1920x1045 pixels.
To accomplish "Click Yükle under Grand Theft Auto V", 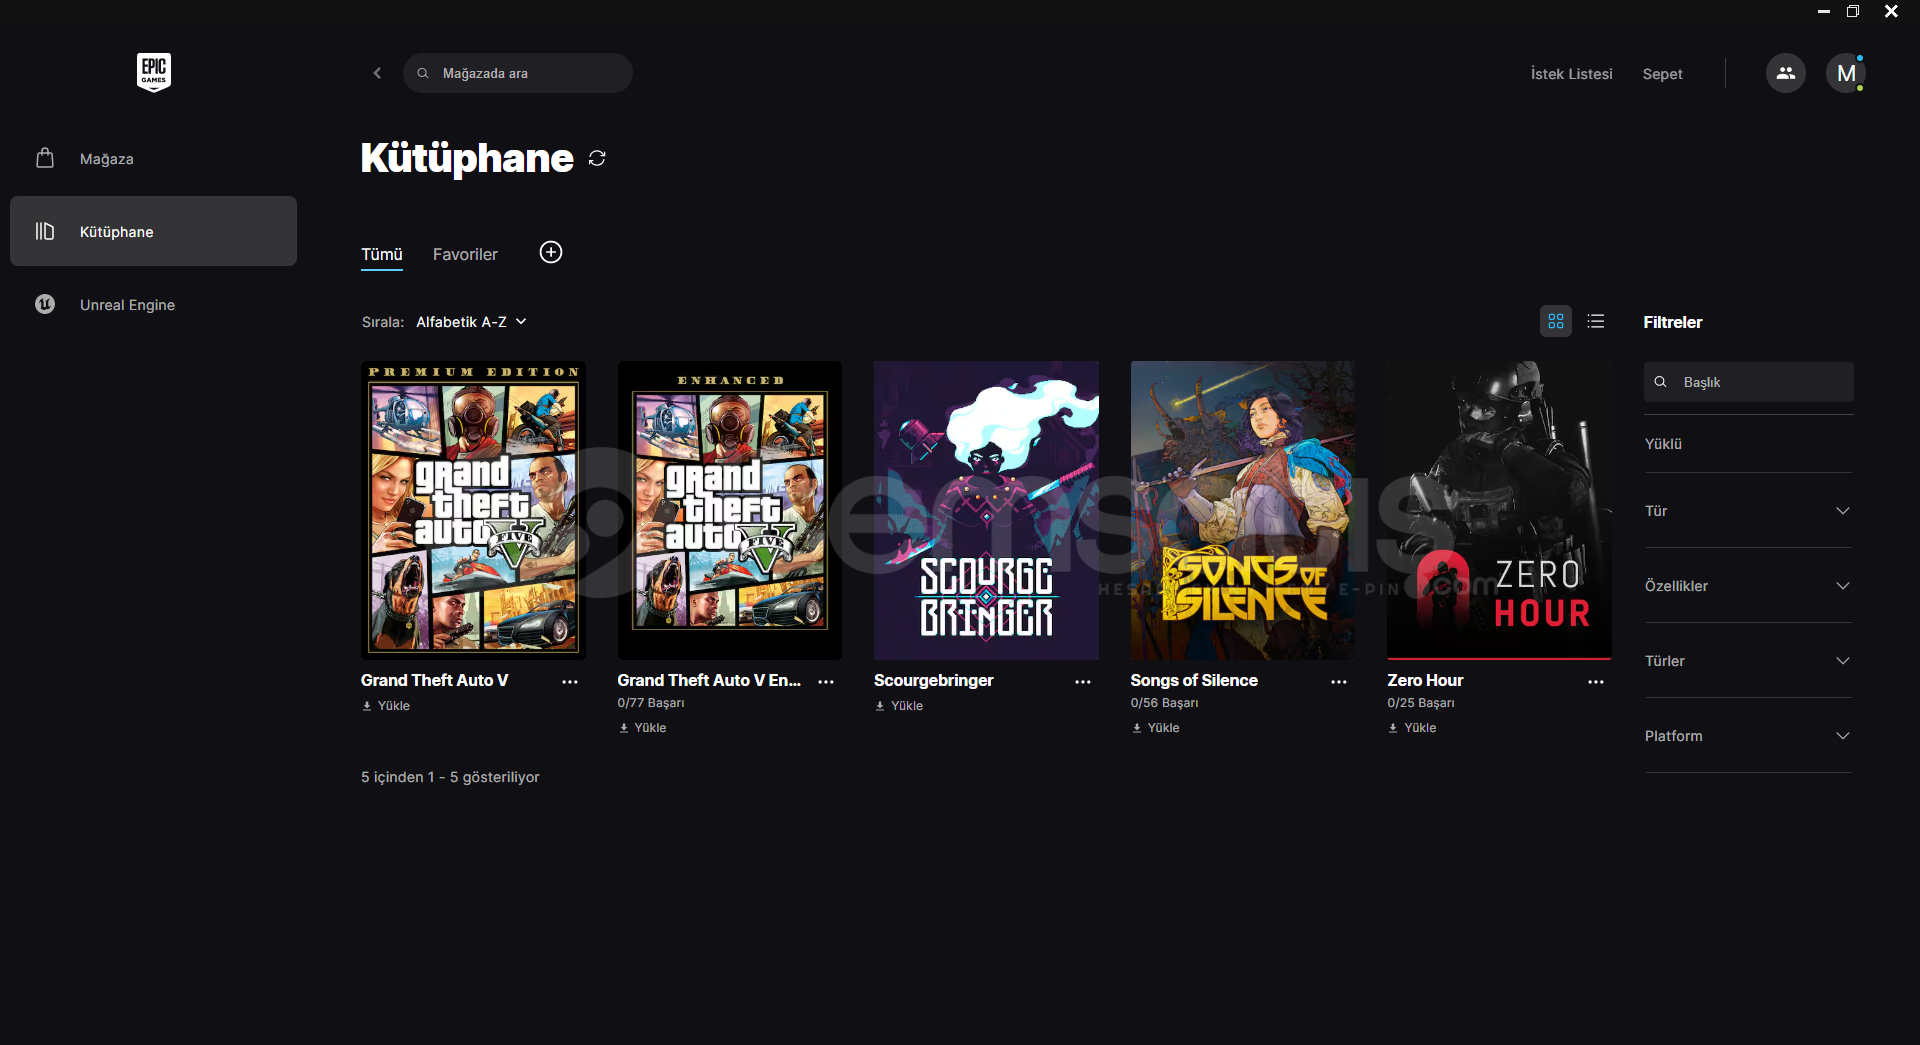I will click(x=386, y=706).
